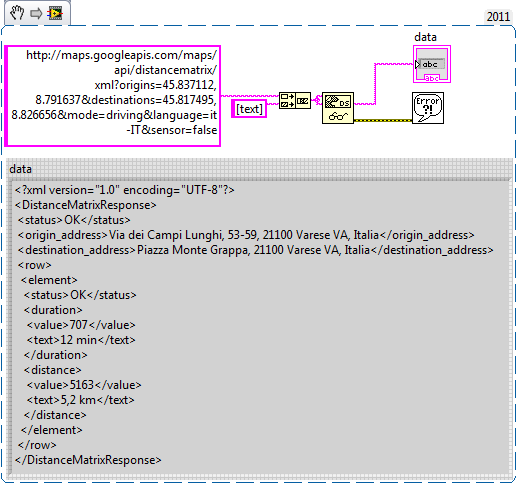Click the [text] string constant
The width and height of the screenshot is (517, 484).
[249, 109]
